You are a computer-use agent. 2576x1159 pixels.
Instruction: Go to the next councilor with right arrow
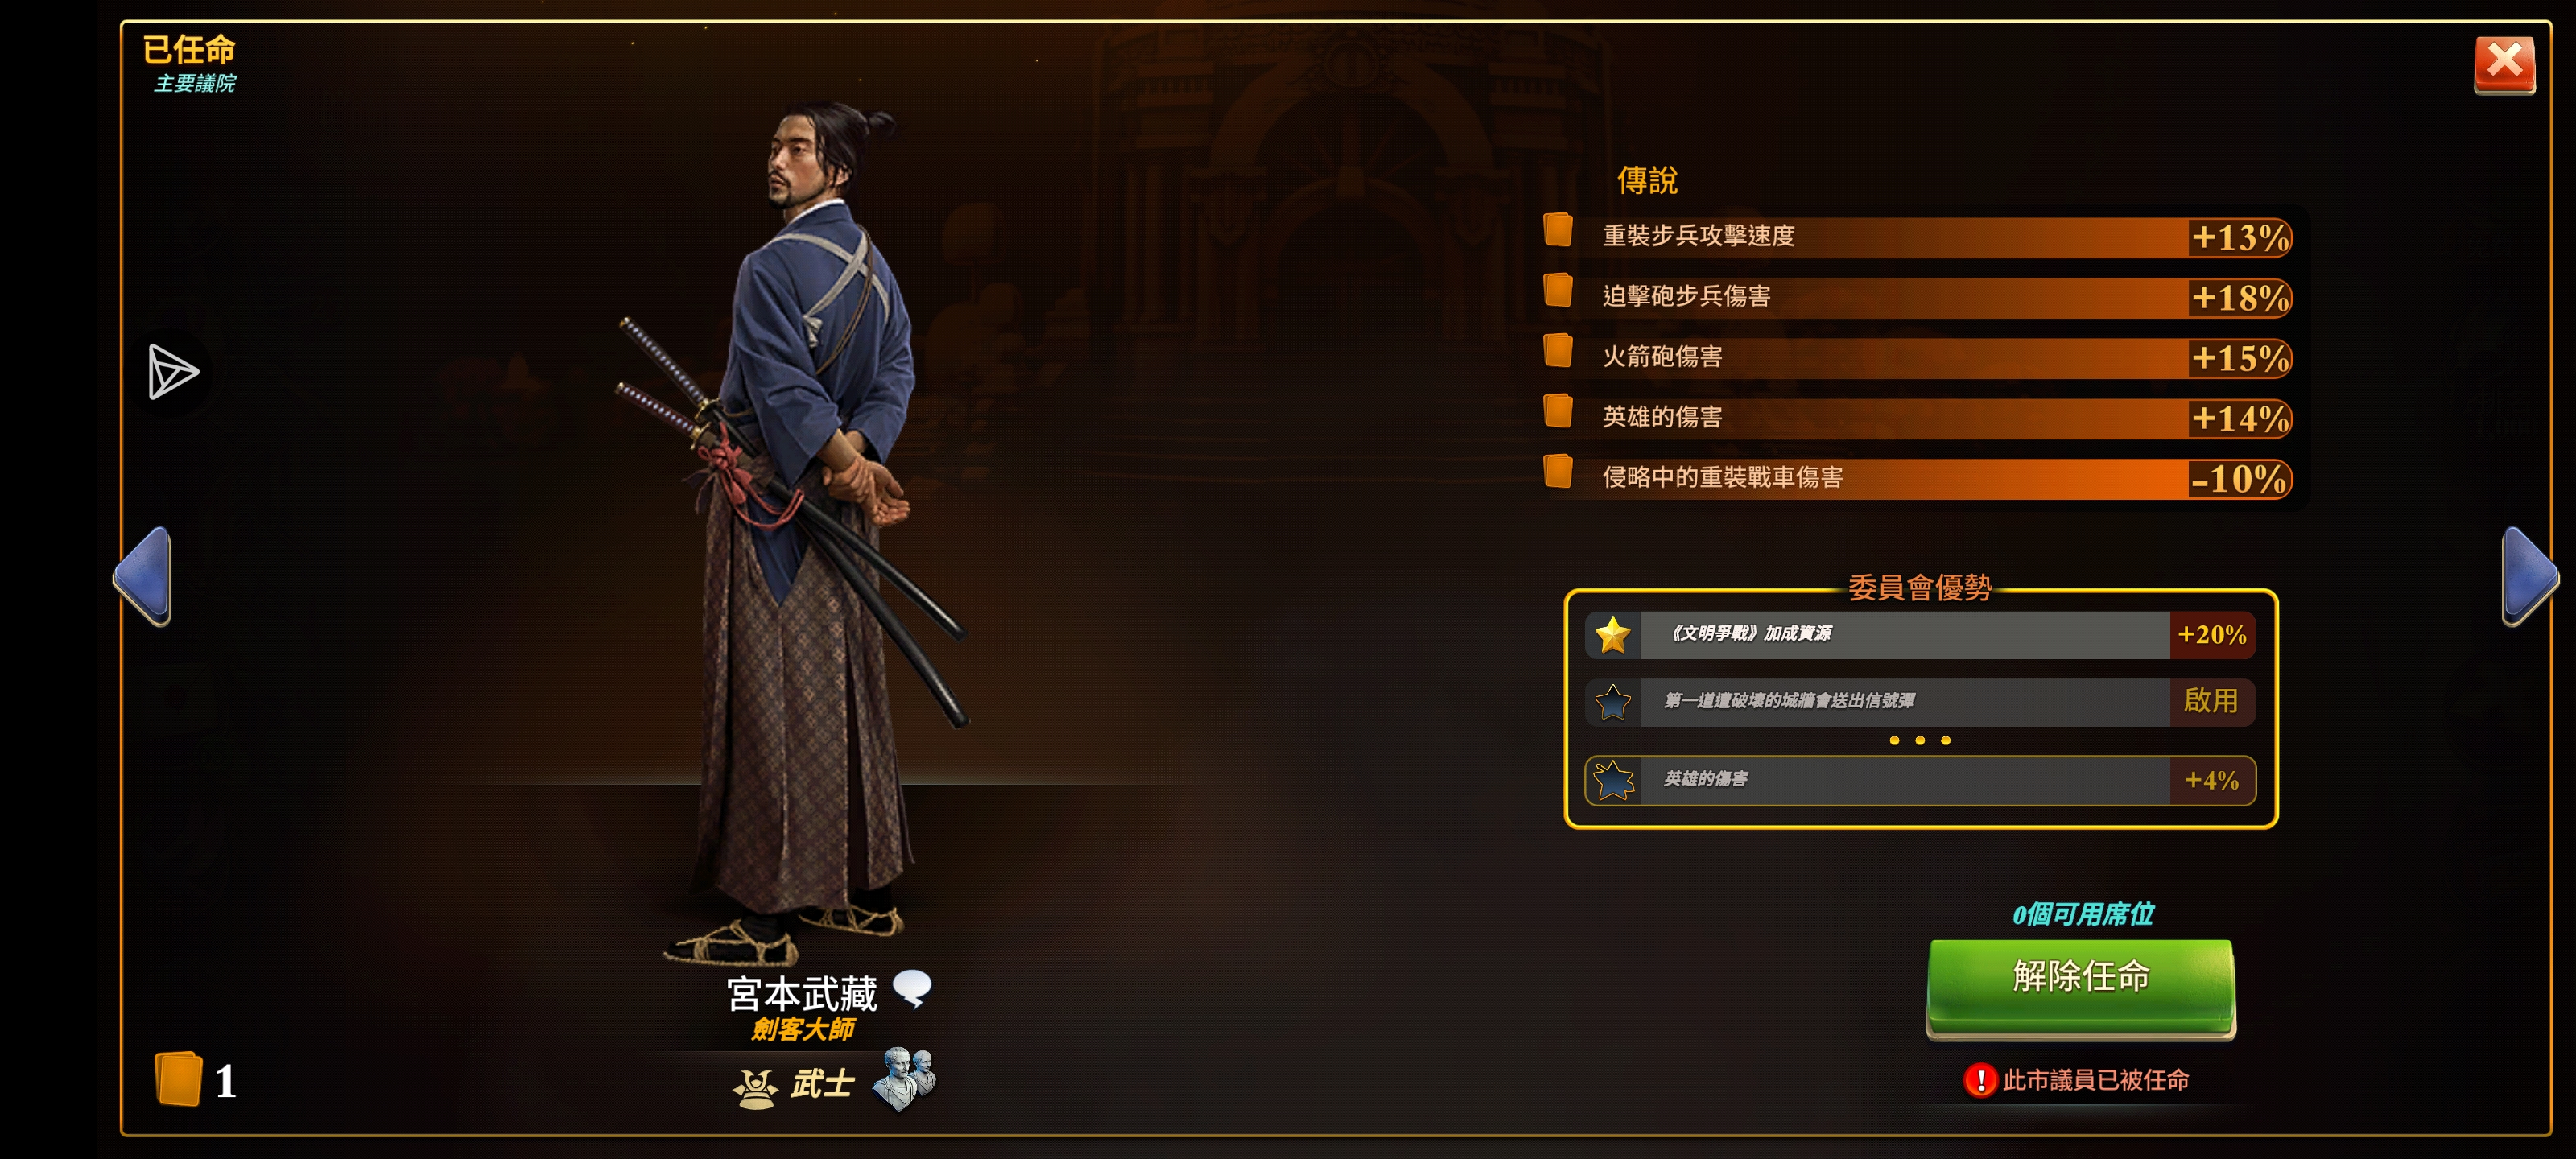(x=2529, y=576)
